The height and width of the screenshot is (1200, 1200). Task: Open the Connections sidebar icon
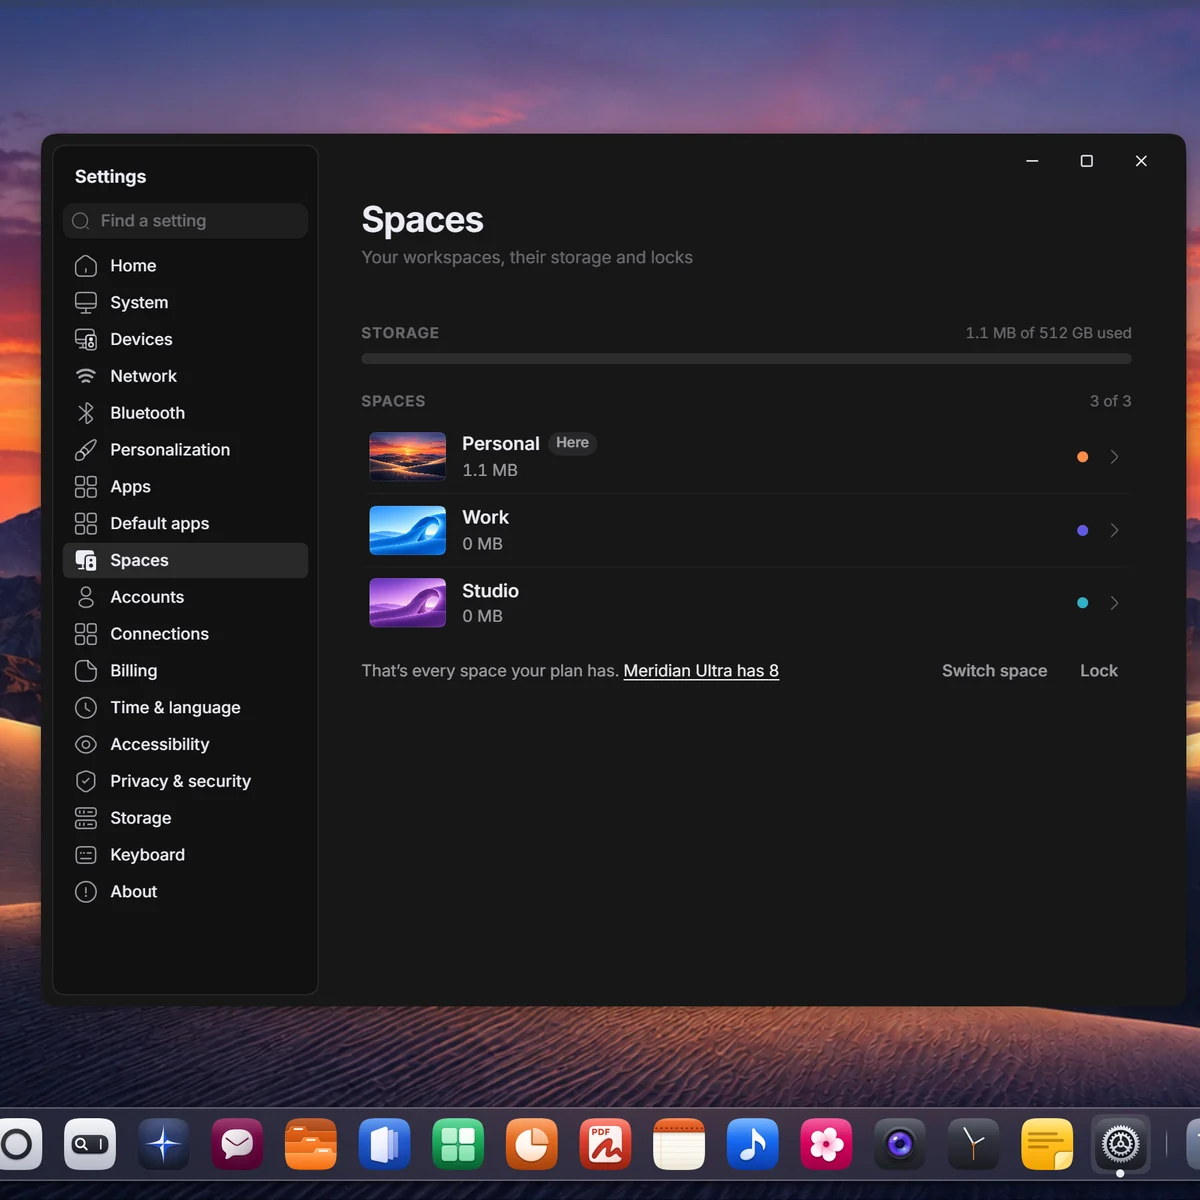(86, 634)
